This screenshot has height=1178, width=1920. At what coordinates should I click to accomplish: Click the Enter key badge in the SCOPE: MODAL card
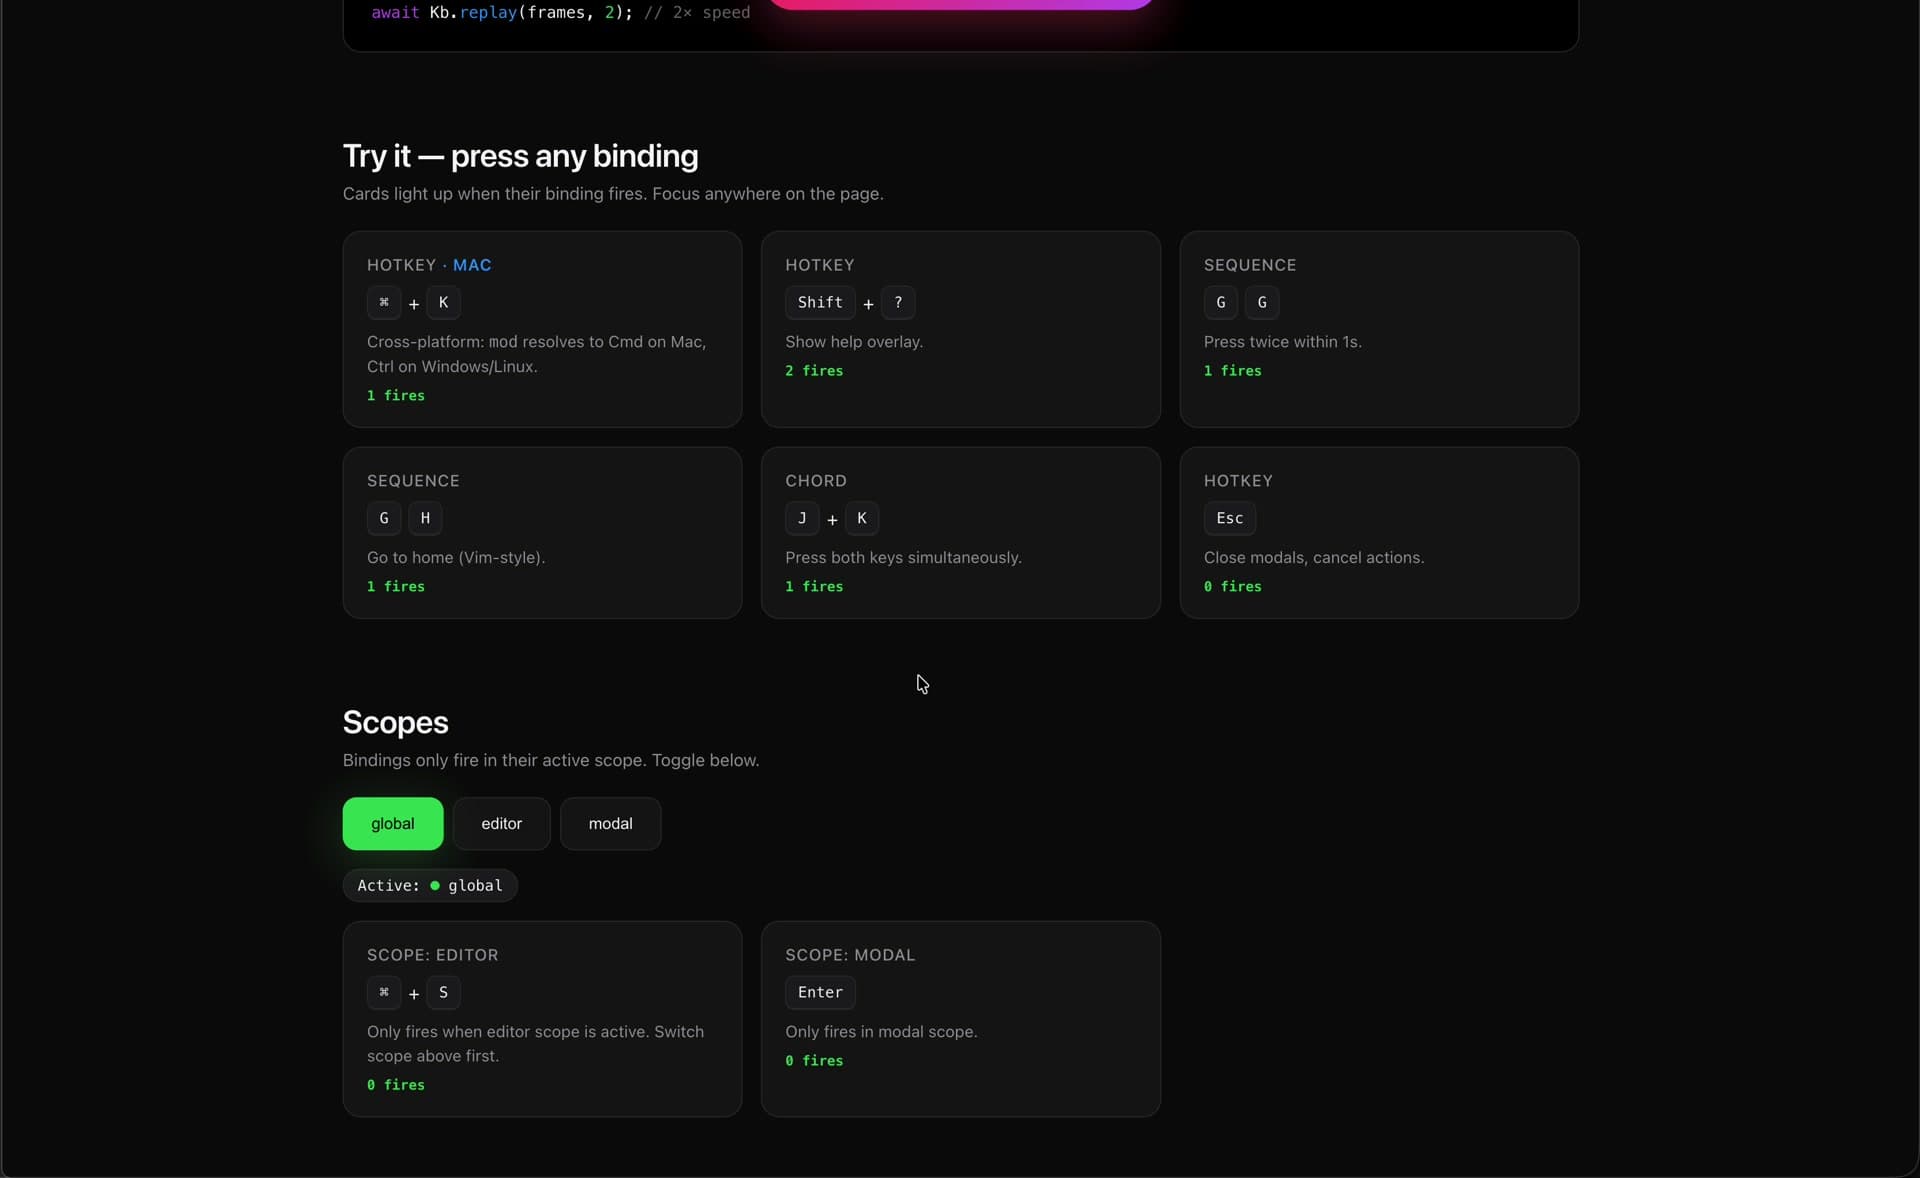(x=819, y=993)
